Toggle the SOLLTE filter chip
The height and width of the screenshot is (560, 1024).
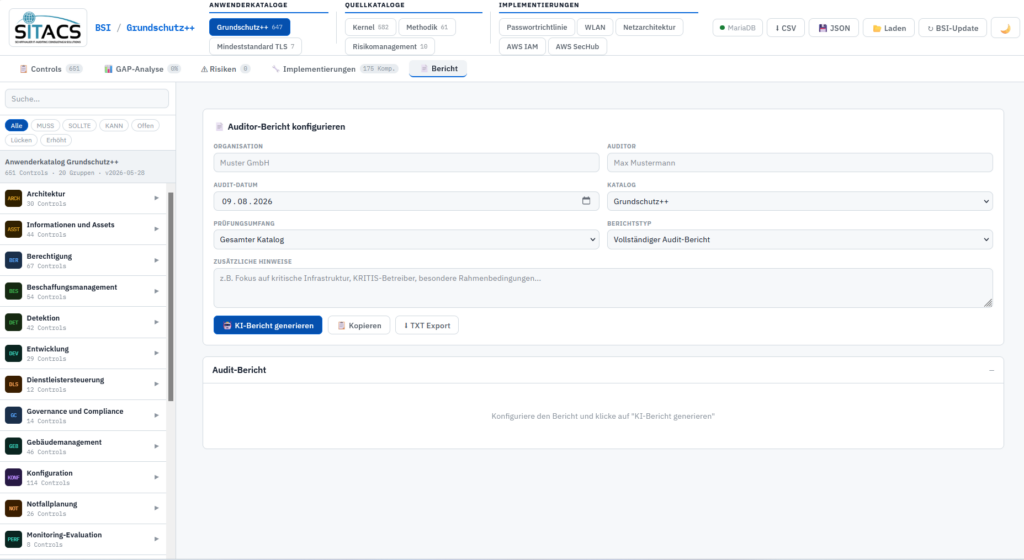click(x=80, y=125)
